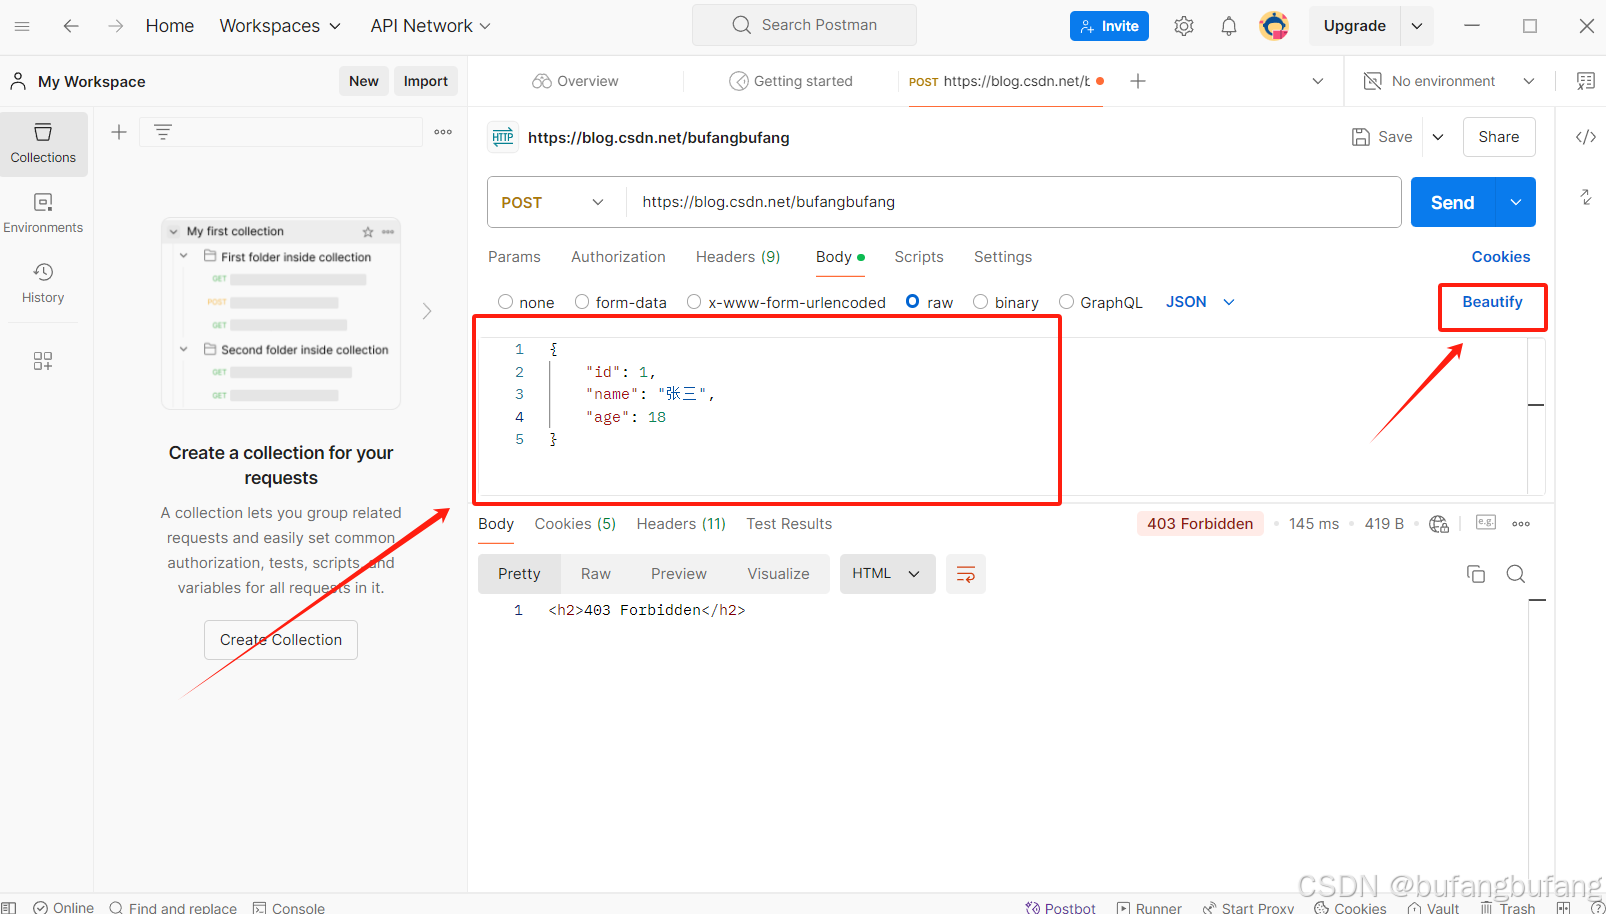Click the request URL input field
This screenshot has height=914, width=1606.
pyautogui.click(x=1013, y=202)
